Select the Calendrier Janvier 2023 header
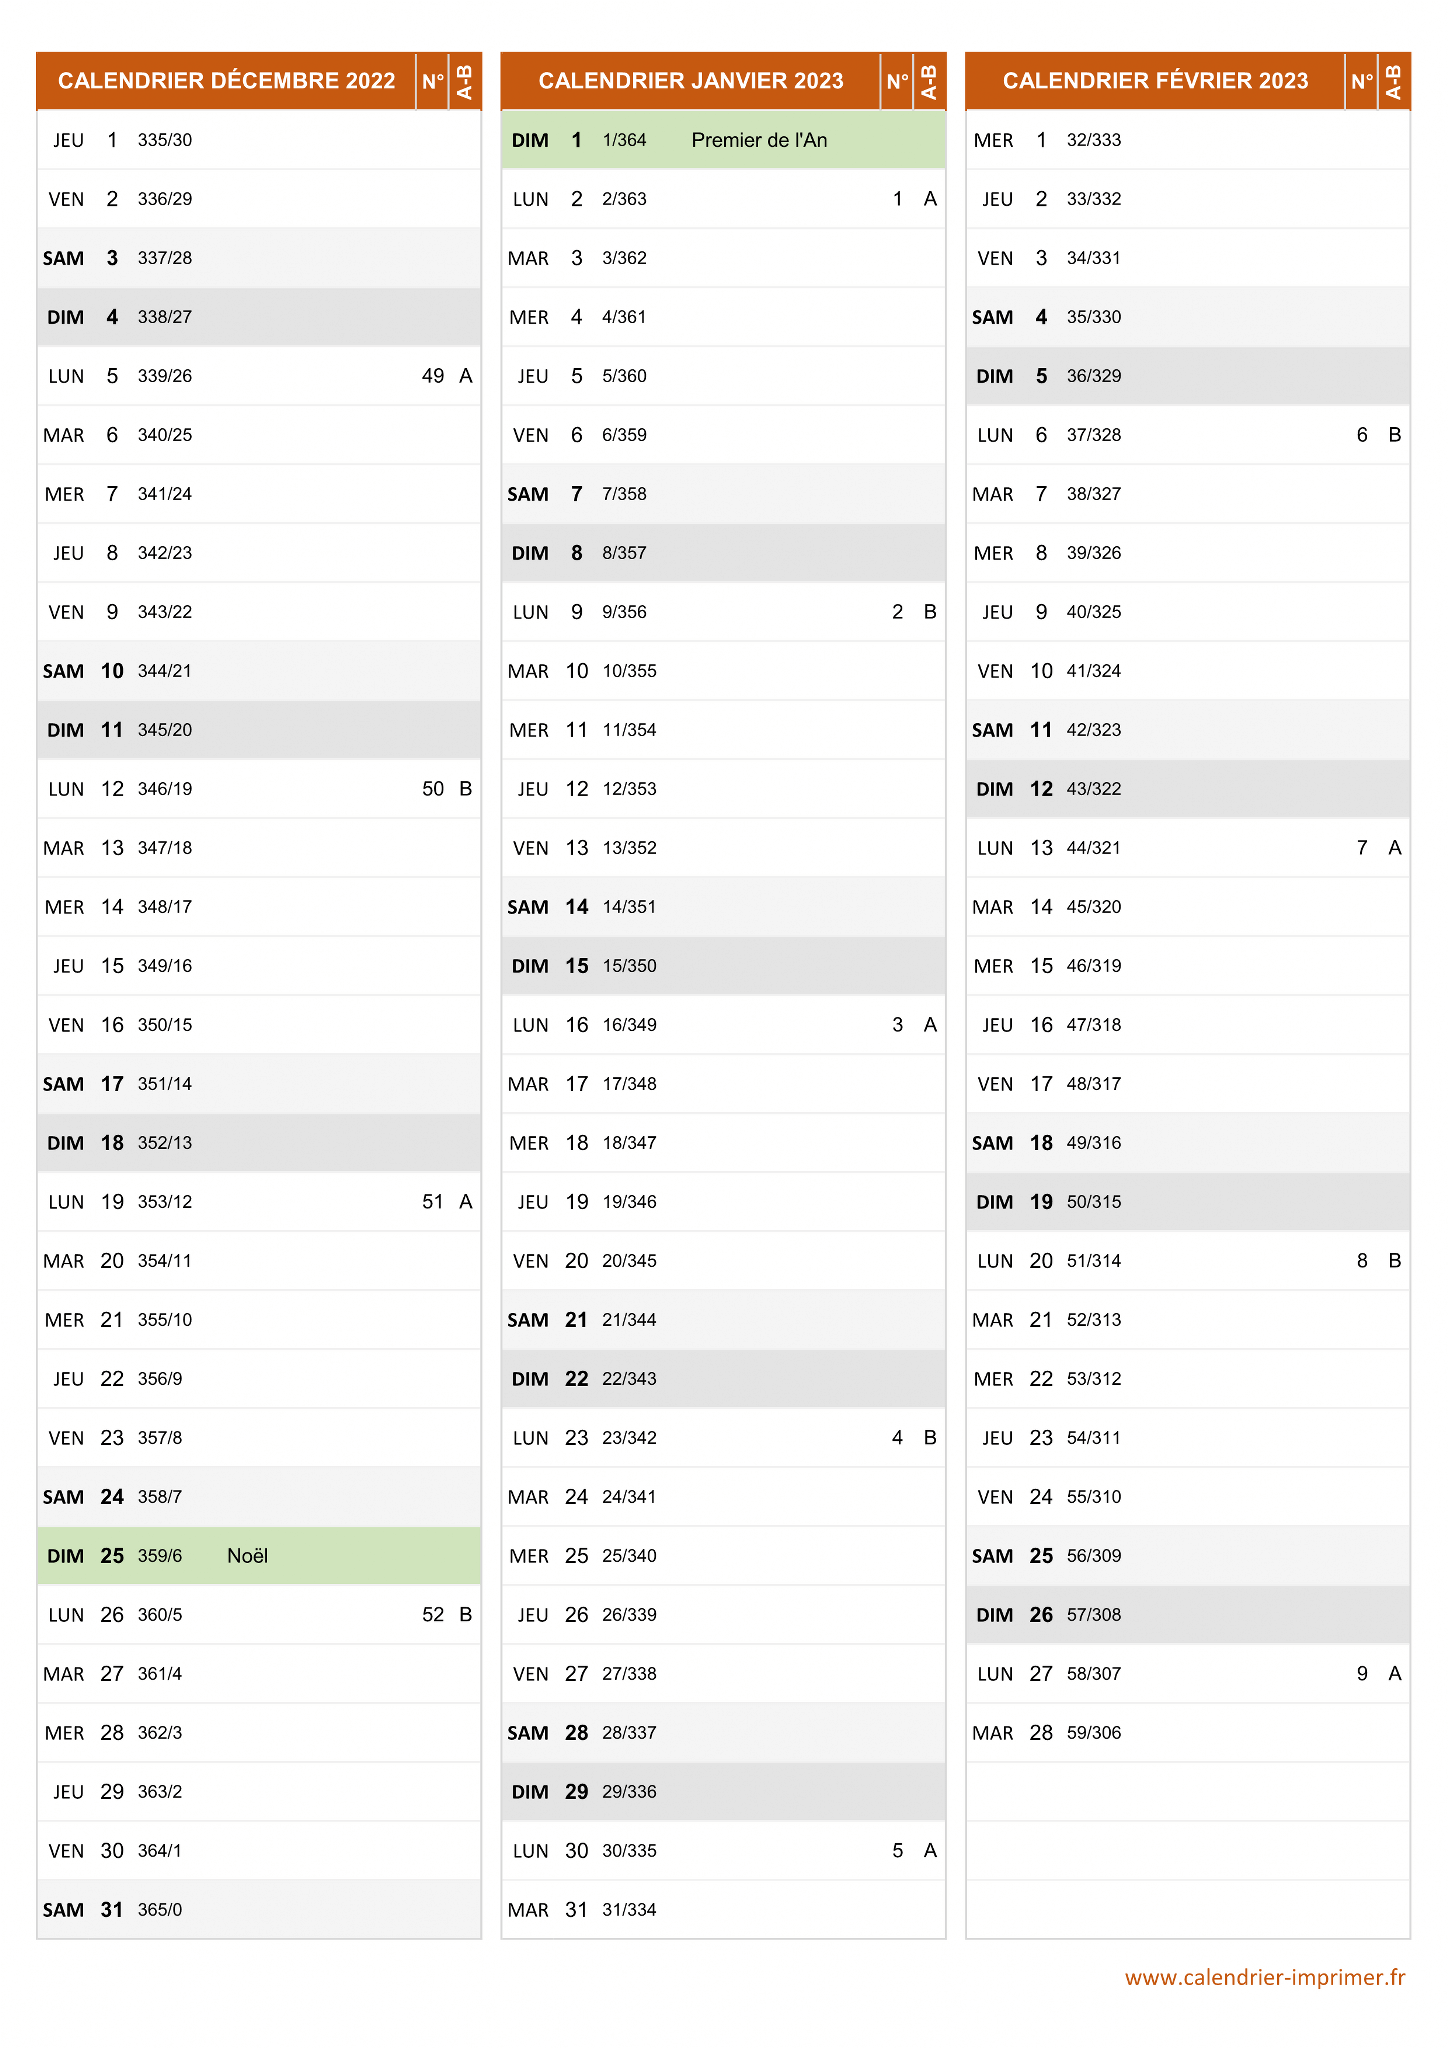The image size is (1448, 2048). click(x=691, y=81)
